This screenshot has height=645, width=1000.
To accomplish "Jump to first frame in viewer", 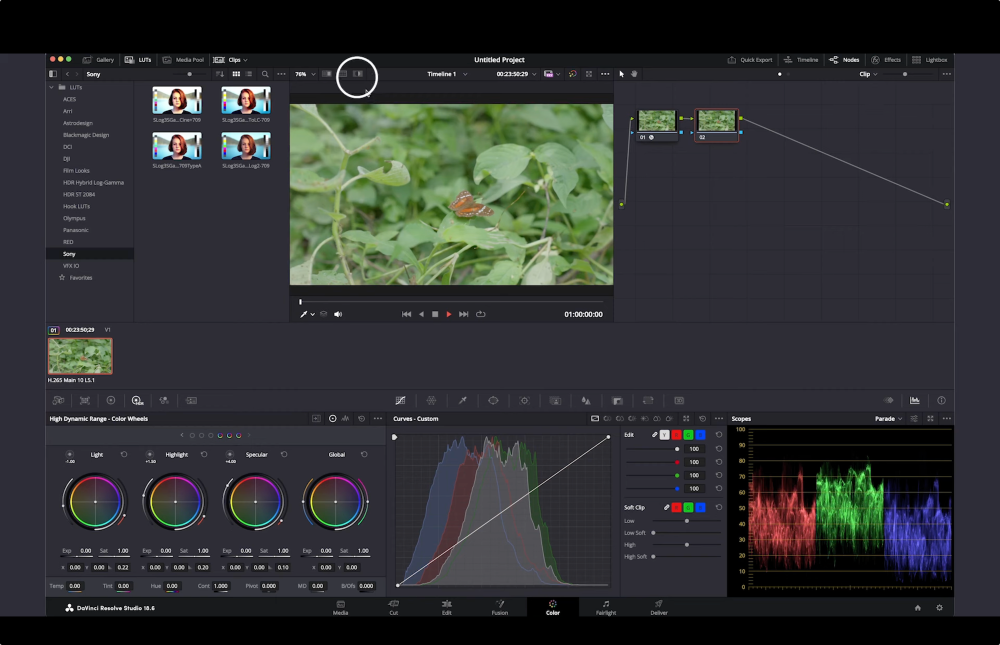I will (x=406, y=314).
